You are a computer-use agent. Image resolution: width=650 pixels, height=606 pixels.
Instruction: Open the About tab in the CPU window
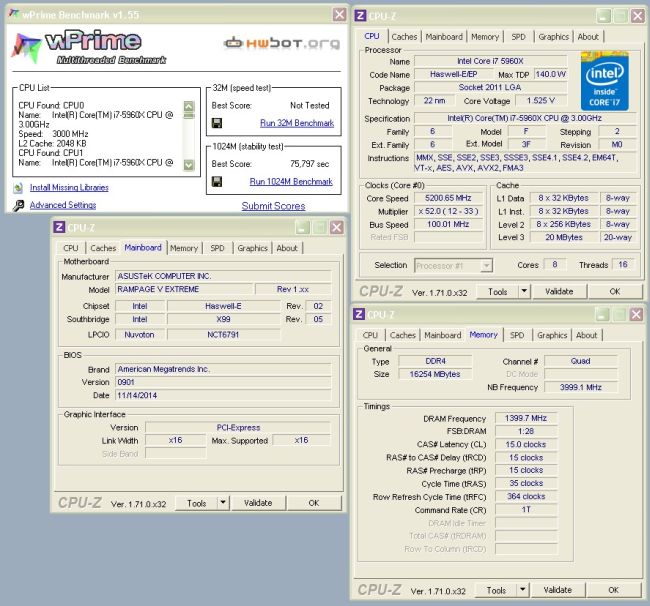click(588, 37)
